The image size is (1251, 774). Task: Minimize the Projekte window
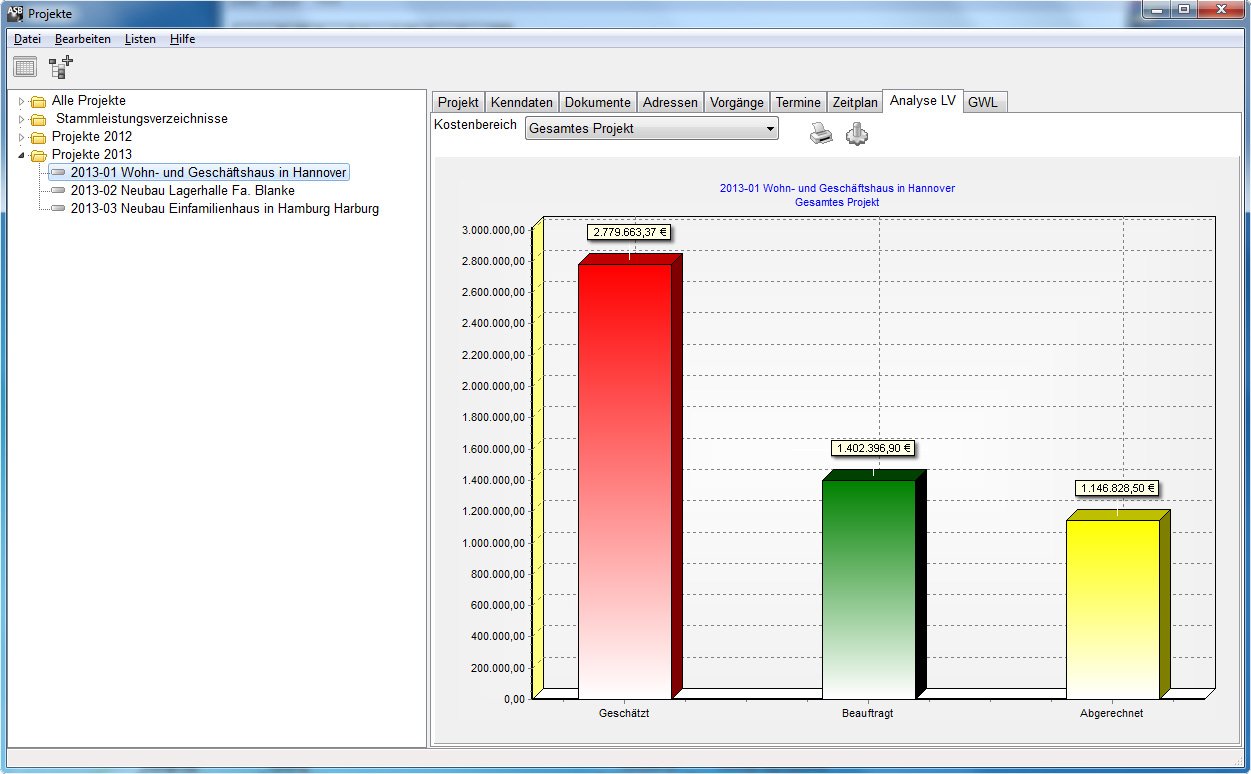pos(1156,11)
